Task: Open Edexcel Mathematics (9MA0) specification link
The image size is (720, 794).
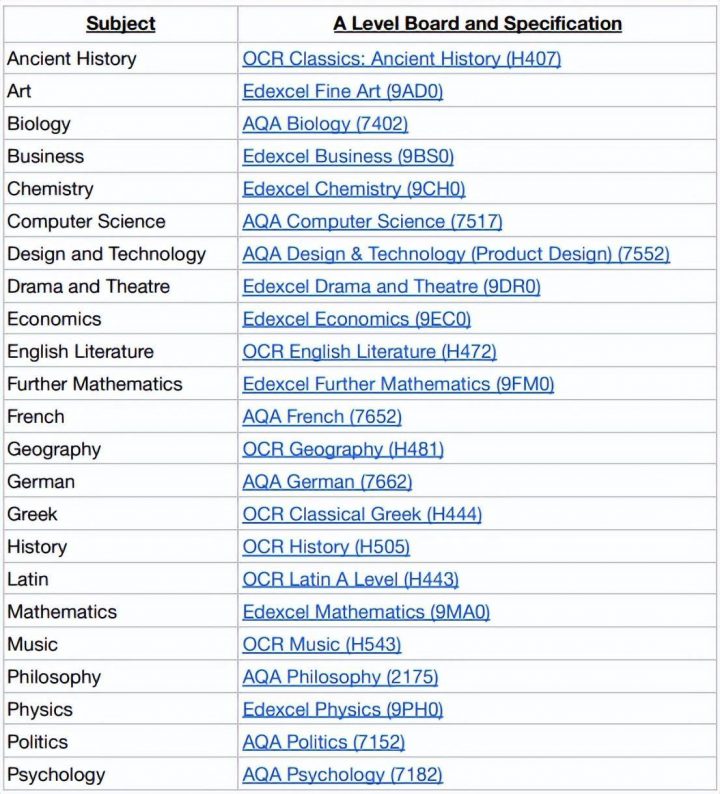Action: click(366, 612)
